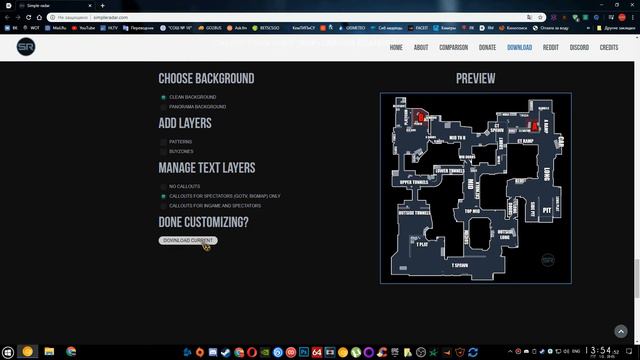
Task: Go to the browser home page icon
Action: click(x=39, y=18)
